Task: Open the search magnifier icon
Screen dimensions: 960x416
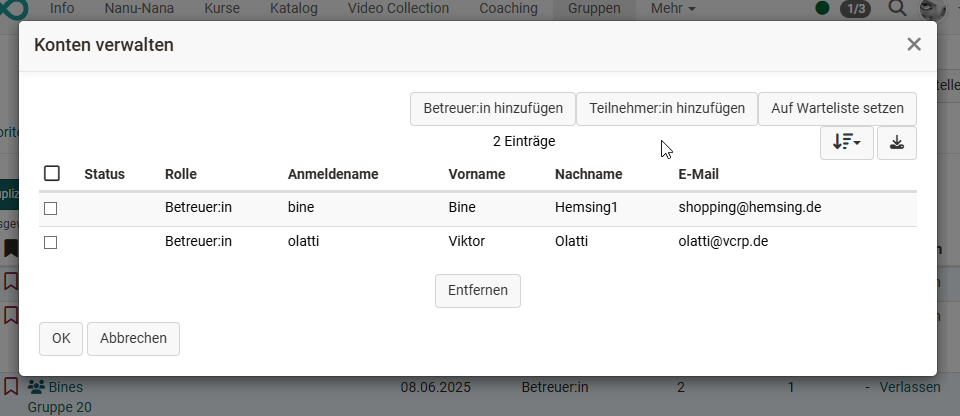Action: coord(897,9)
